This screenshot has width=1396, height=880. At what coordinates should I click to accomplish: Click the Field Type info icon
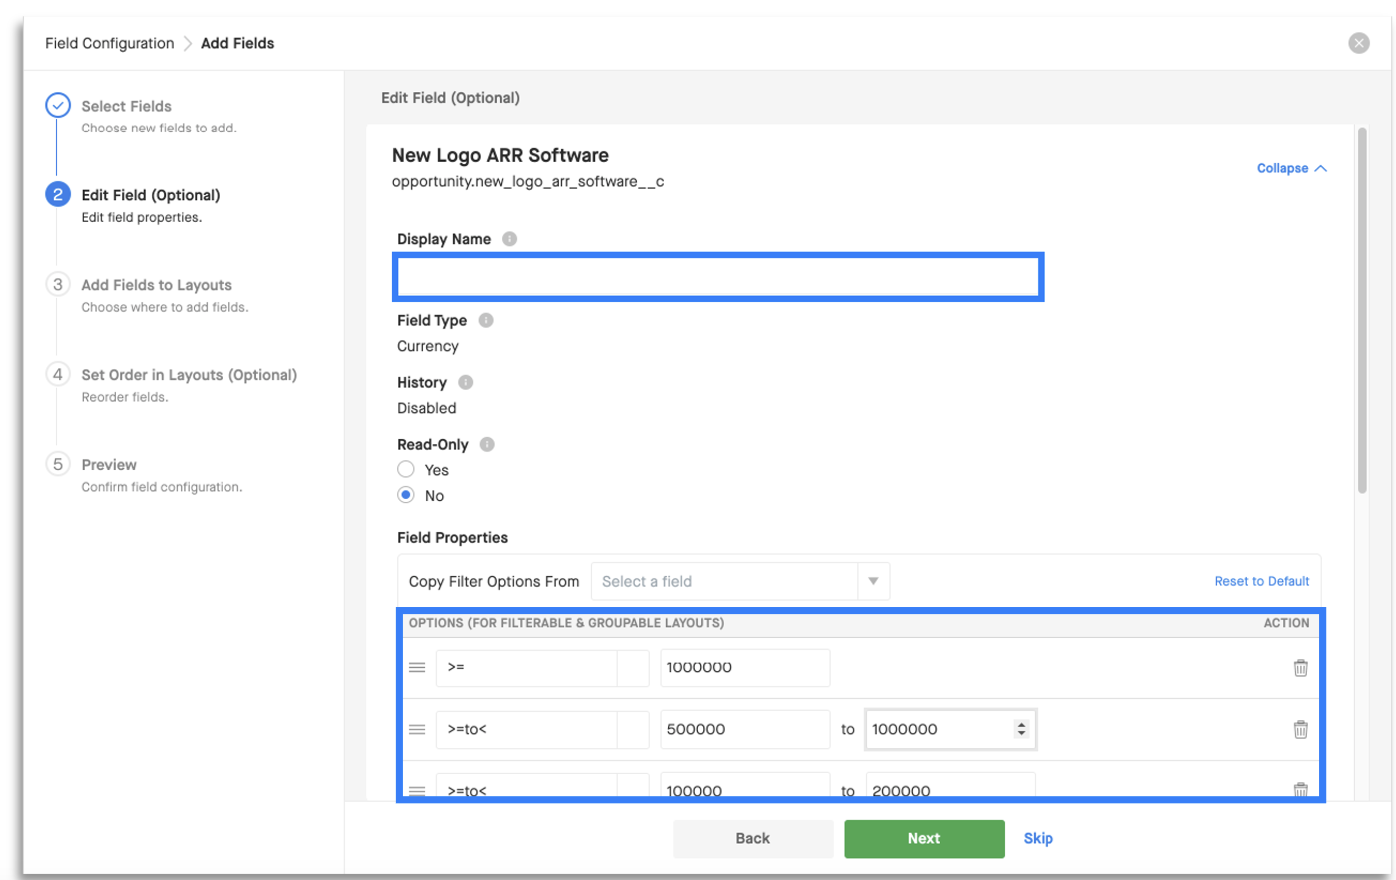point(486,320)
